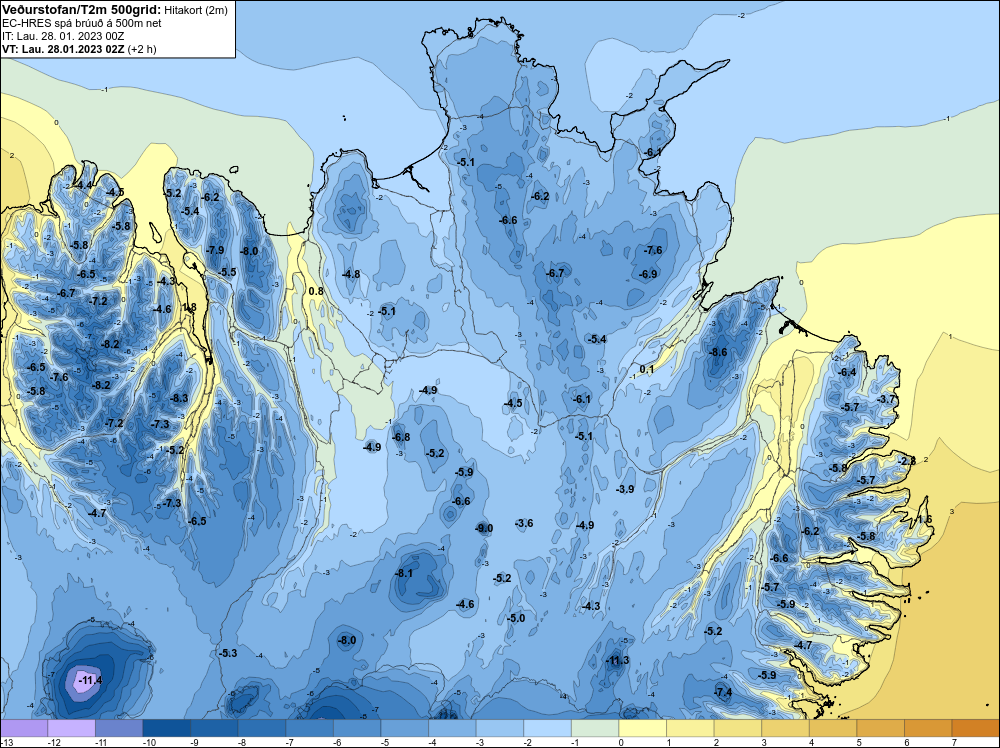The height and width of the screenshot is (748, 1000).
Task: Click the legend scale label '-10'
Action: pos(149,742)
